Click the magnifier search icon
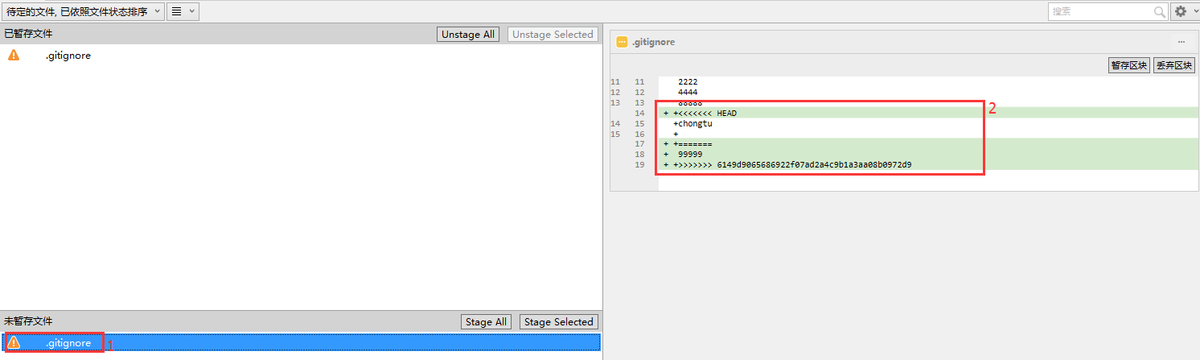Image resolution: width=1200 pixels, height=360 pixels. coord(1159,11)
